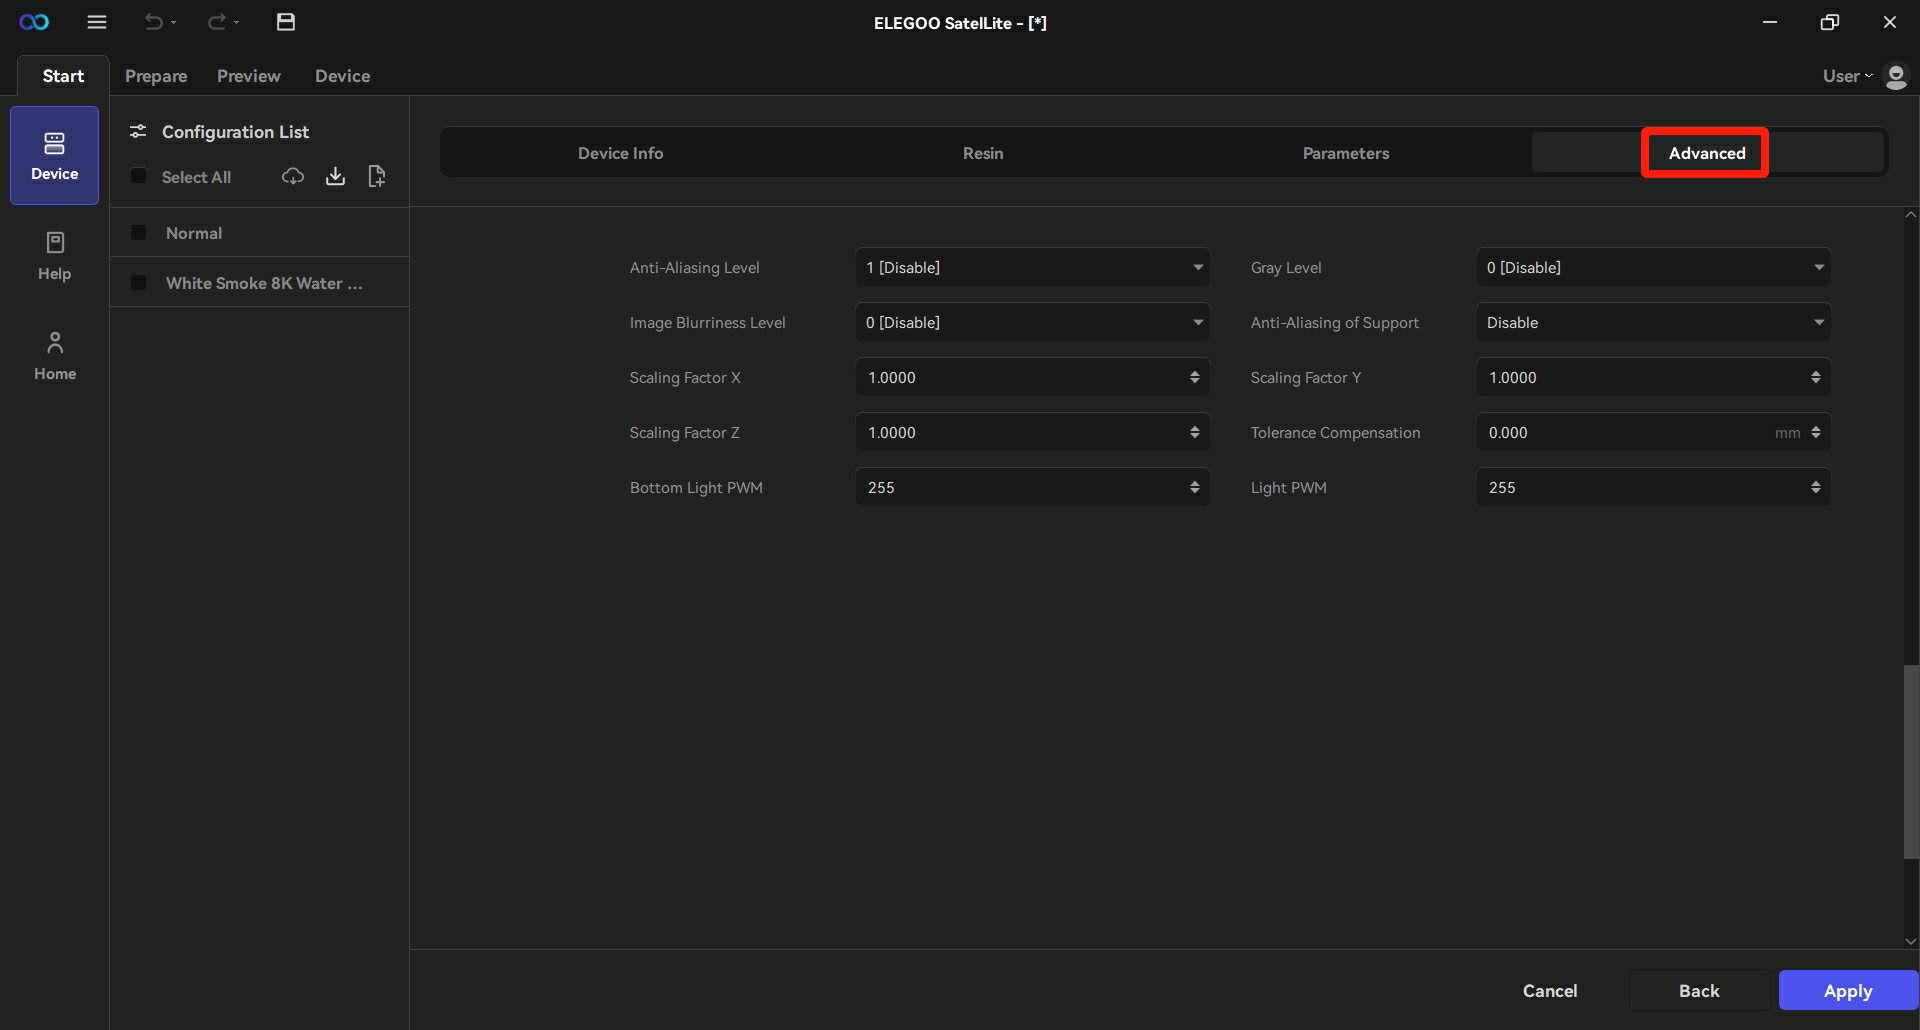Click the cloud sync configuration icon
Image resolution: width=1920 pixels, height=1030 pixels.
pyautogui.click(x=293, y=177)
